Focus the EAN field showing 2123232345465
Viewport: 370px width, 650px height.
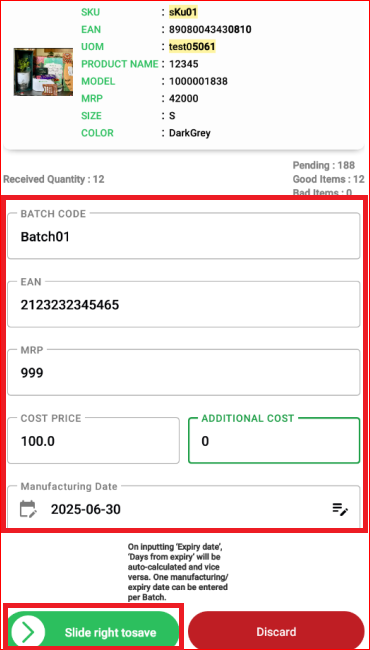(x=184, y=305)
